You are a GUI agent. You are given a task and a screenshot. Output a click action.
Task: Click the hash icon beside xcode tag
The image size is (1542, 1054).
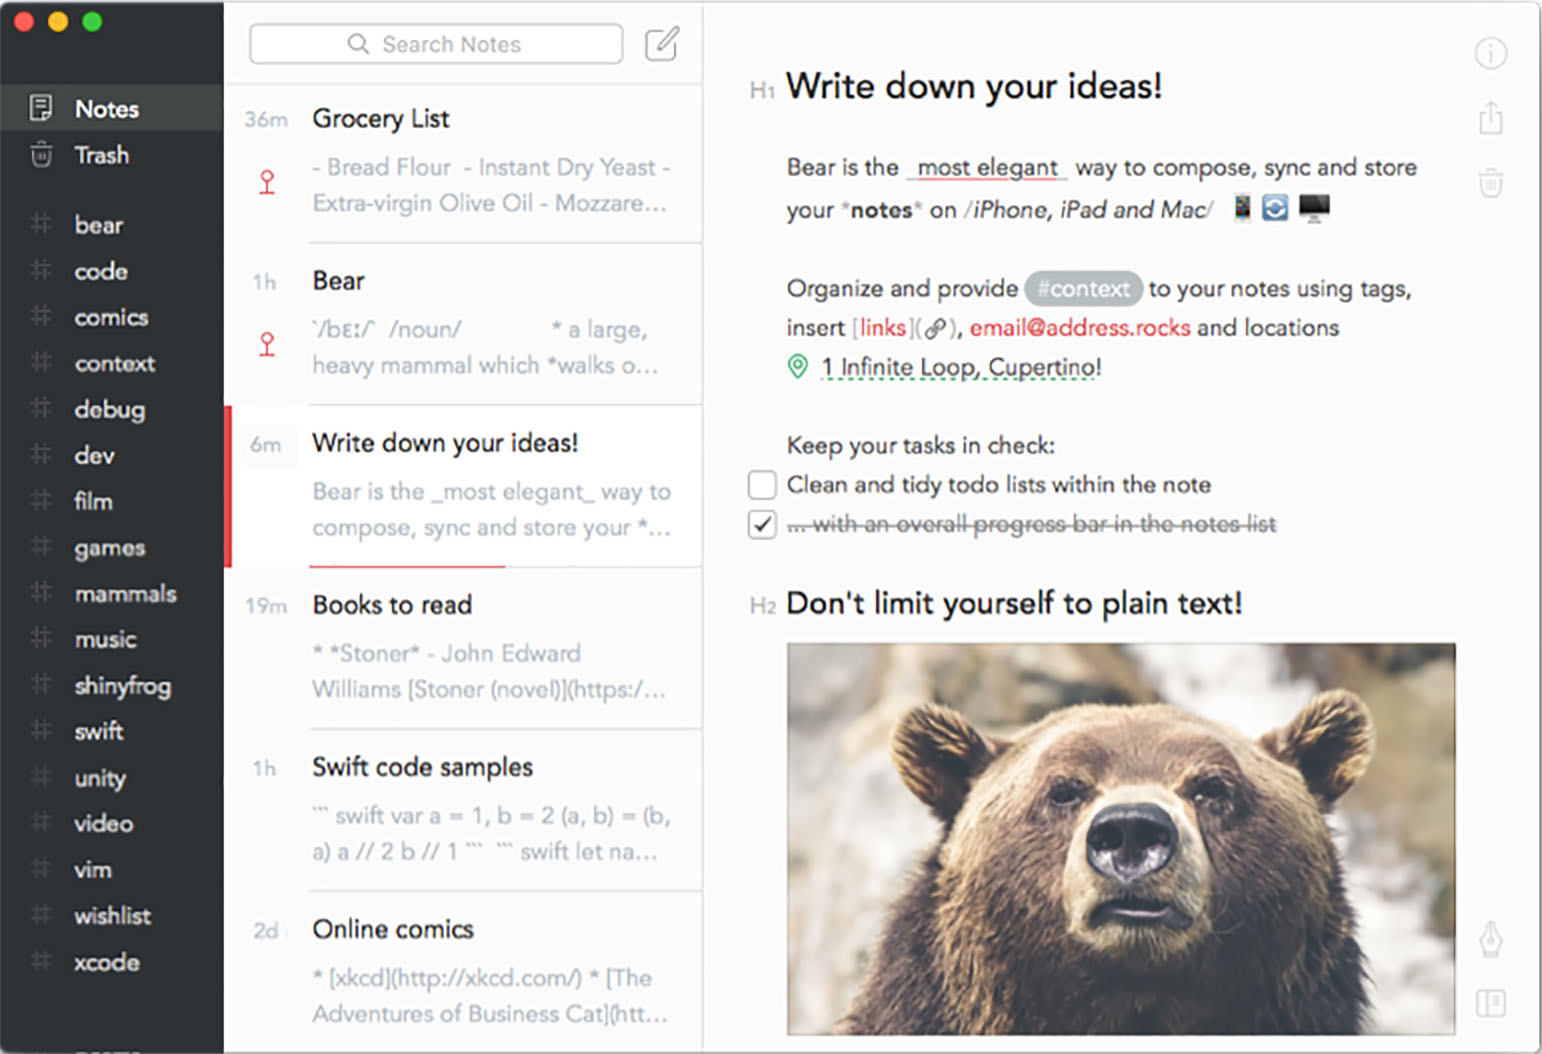(x=40, y=961)
